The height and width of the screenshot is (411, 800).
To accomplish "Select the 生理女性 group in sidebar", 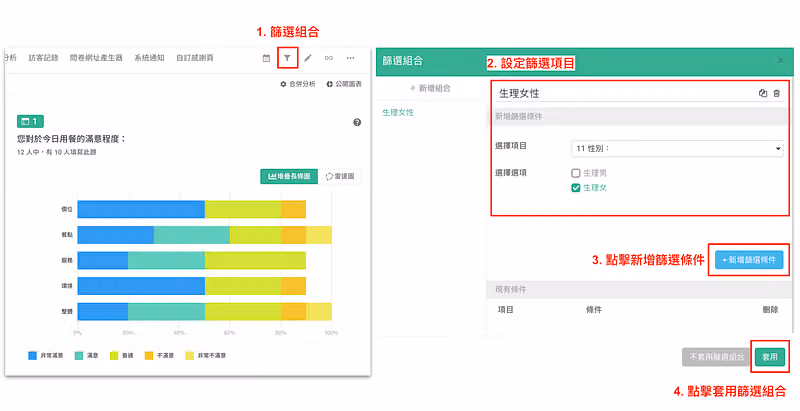I will coord(398,112).
